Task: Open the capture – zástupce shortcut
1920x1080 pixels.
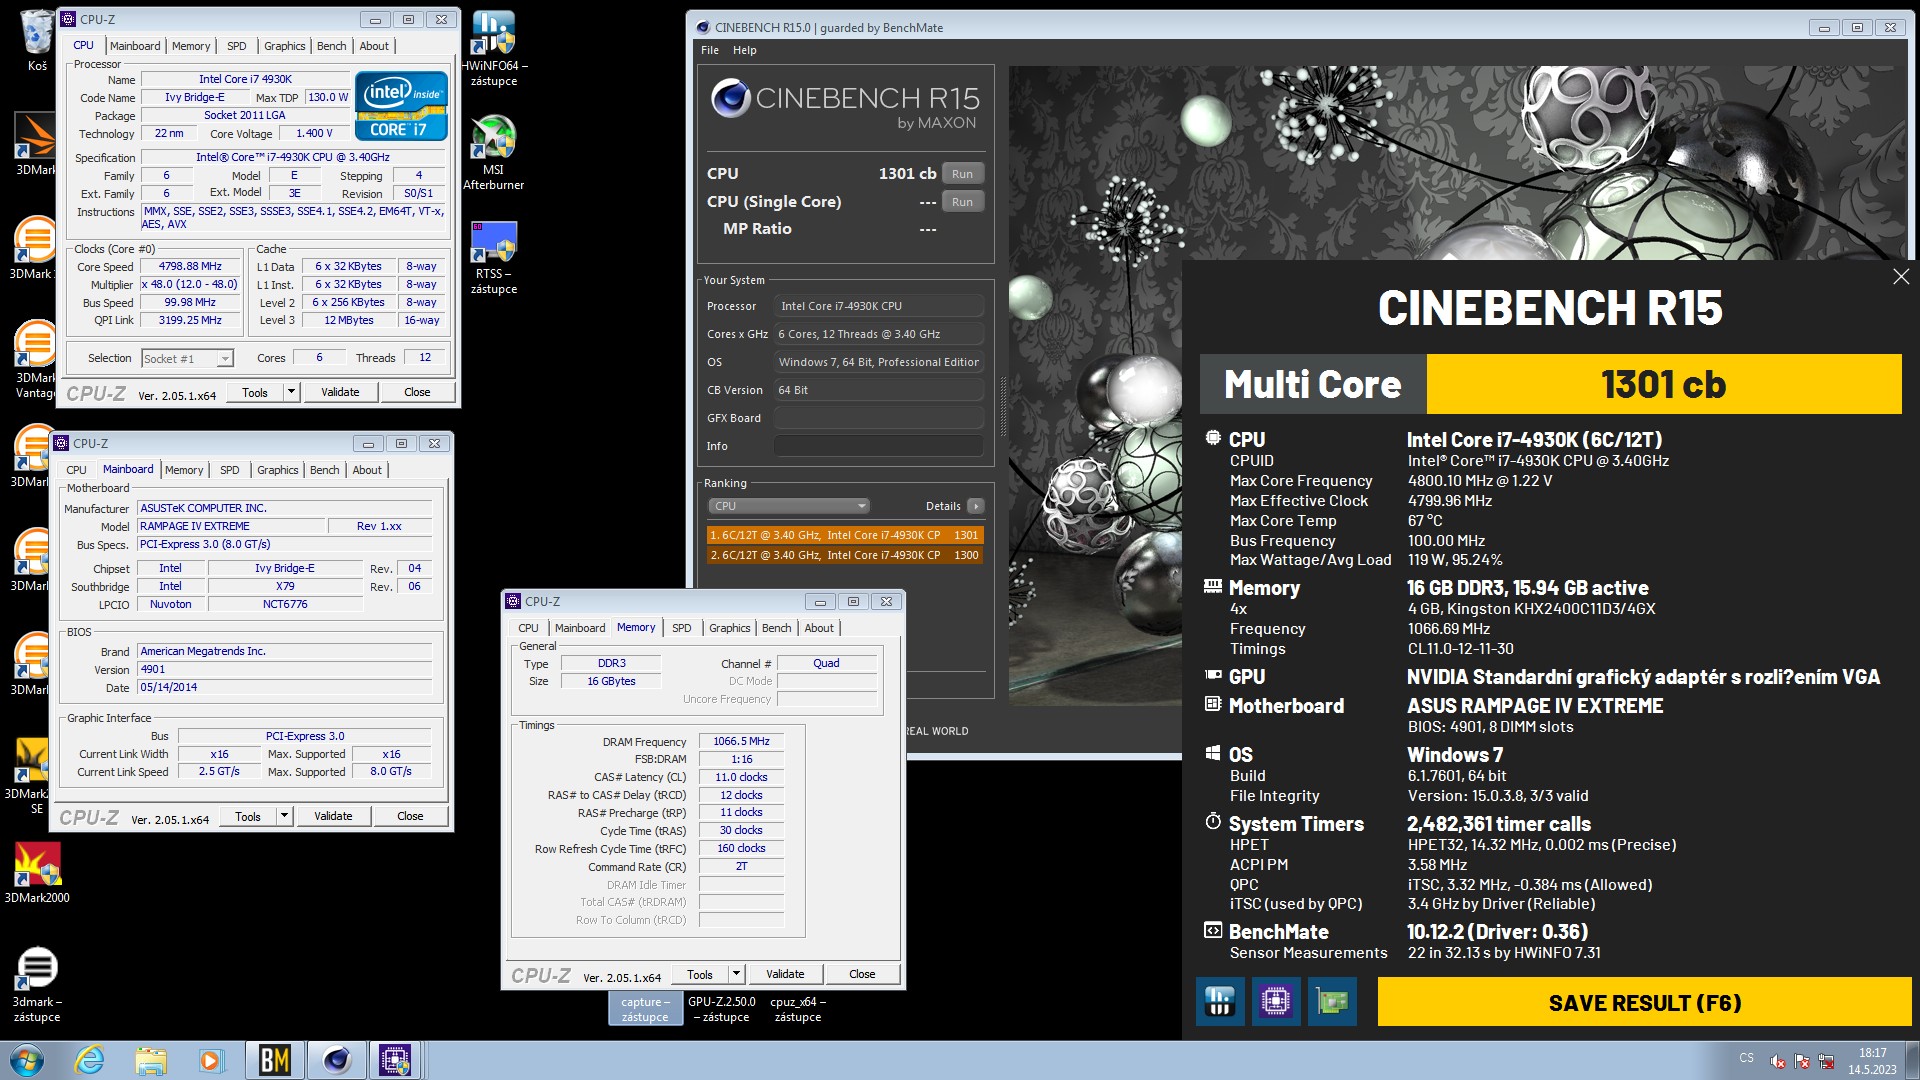Action: 645,1008
